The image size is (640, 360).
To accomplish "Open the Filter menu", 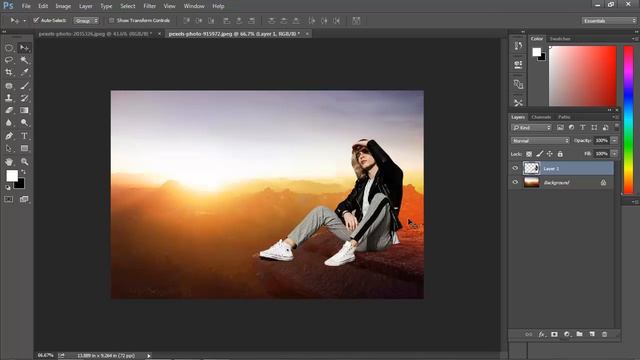I will [150, 6].
